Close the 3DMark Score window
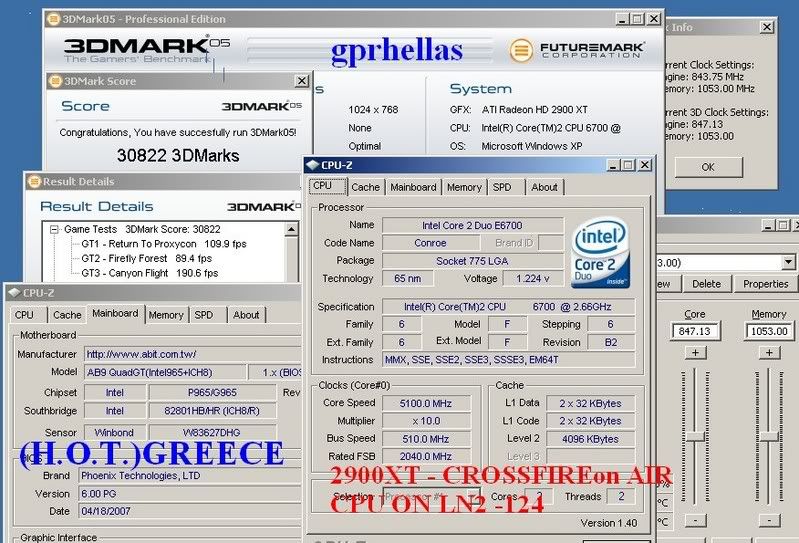The image size is (799, 543). pos(302,81)
